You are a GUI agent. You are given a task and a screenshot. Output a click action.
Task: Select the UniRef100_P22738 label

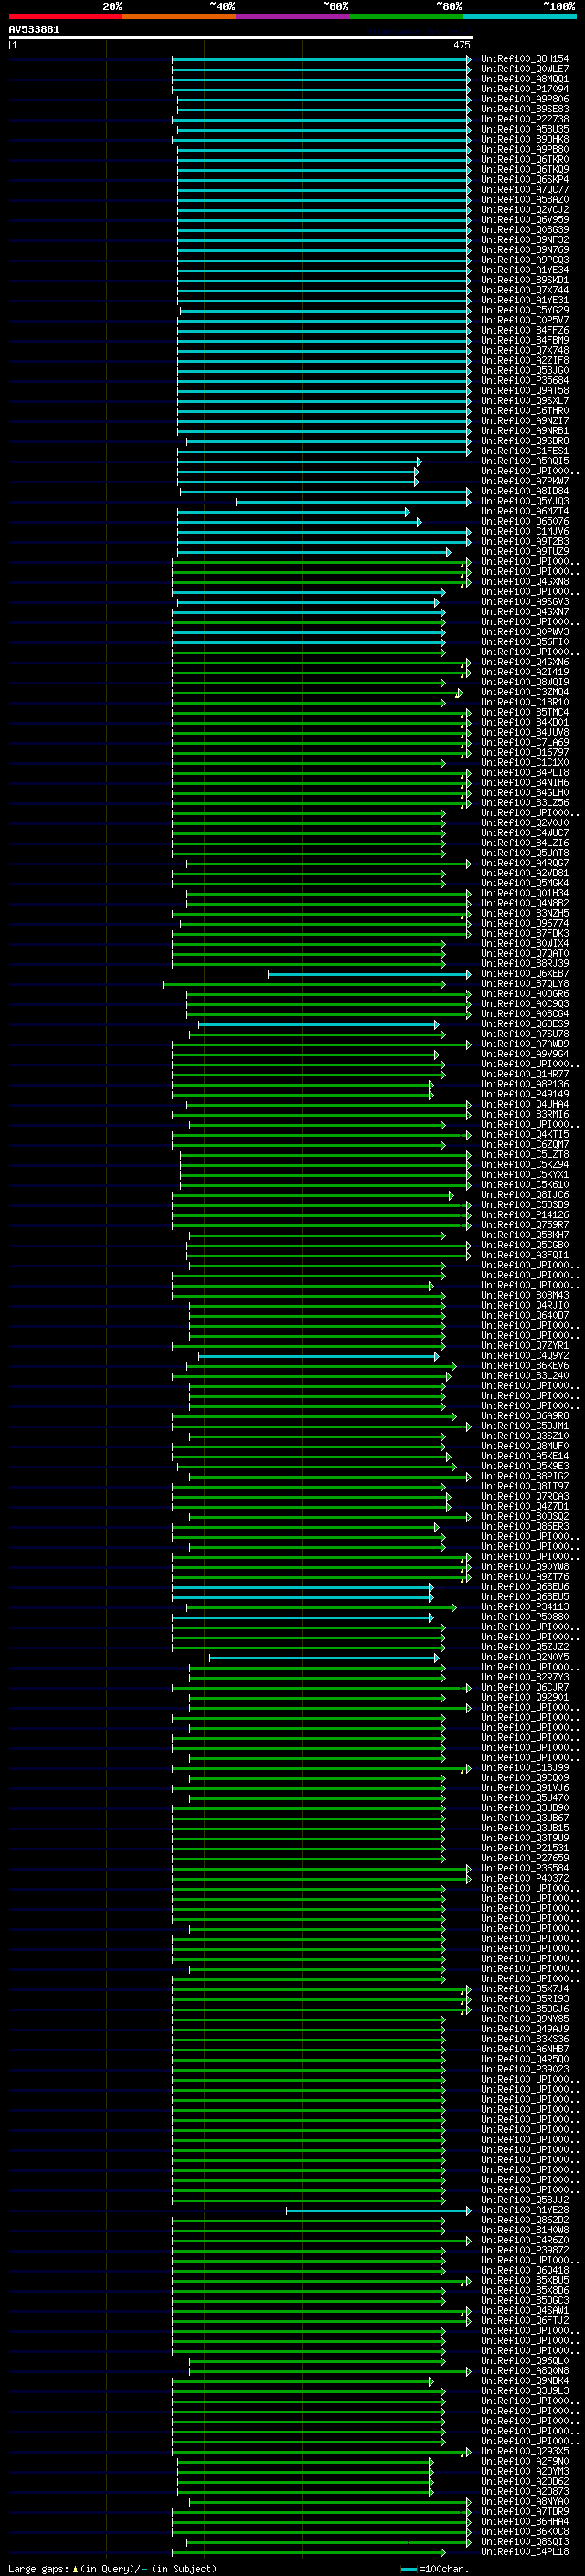[525, 119]
